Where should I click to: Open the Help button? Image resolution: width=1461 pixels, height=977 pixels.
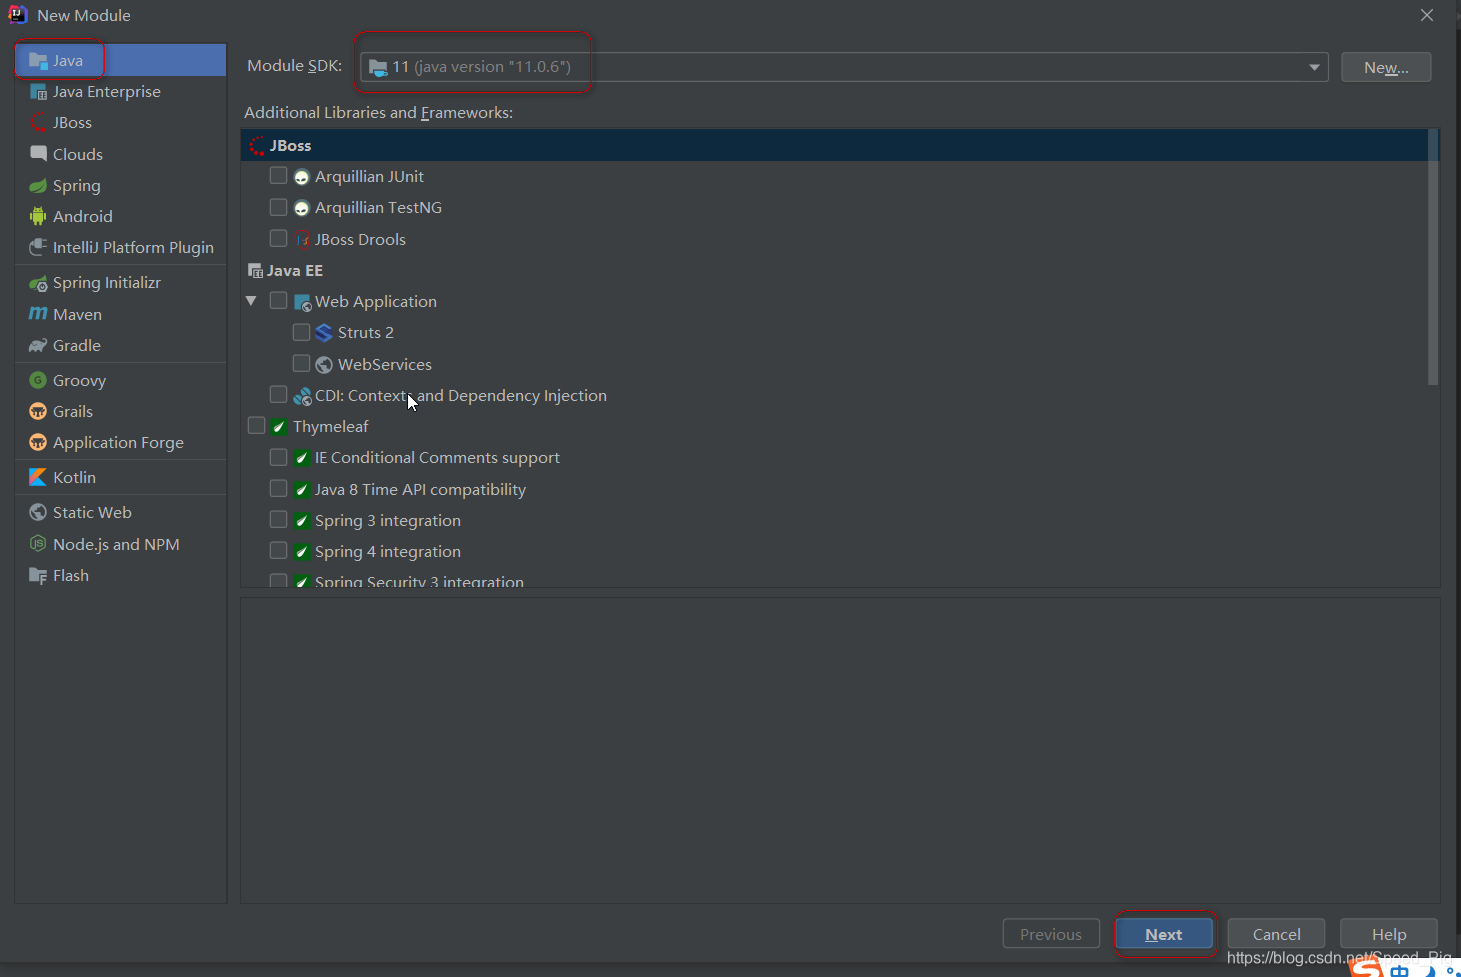pyautogui.click(x=1389, y=934)
